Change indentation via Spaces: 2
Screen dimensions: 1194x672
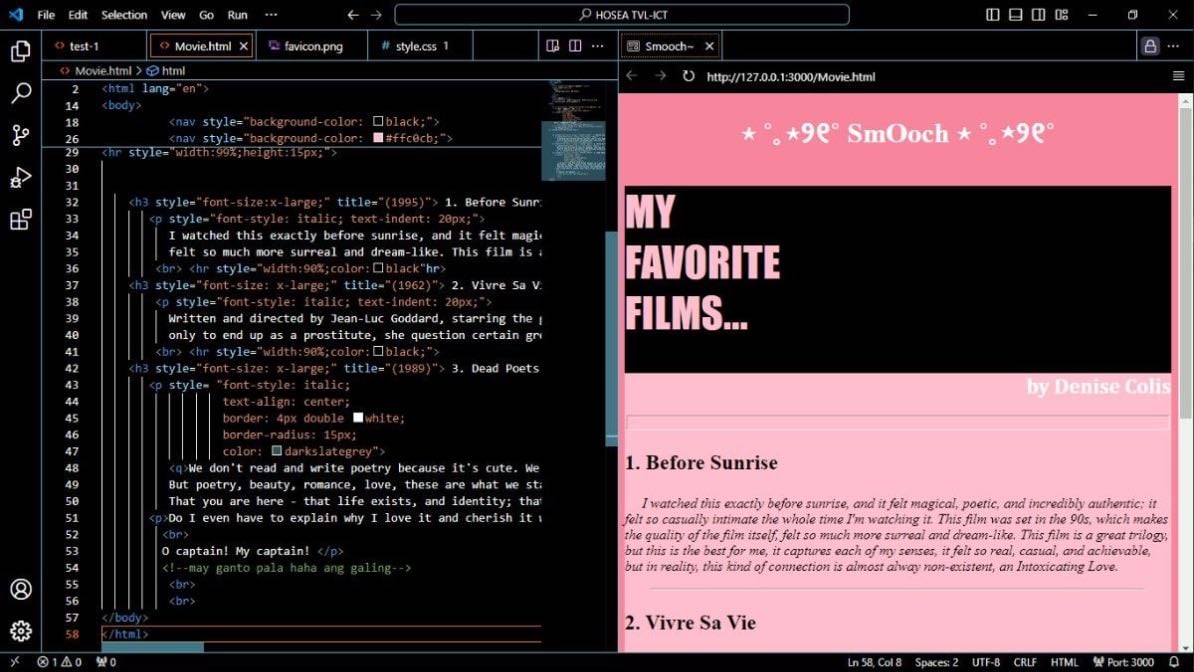[937, 662]
